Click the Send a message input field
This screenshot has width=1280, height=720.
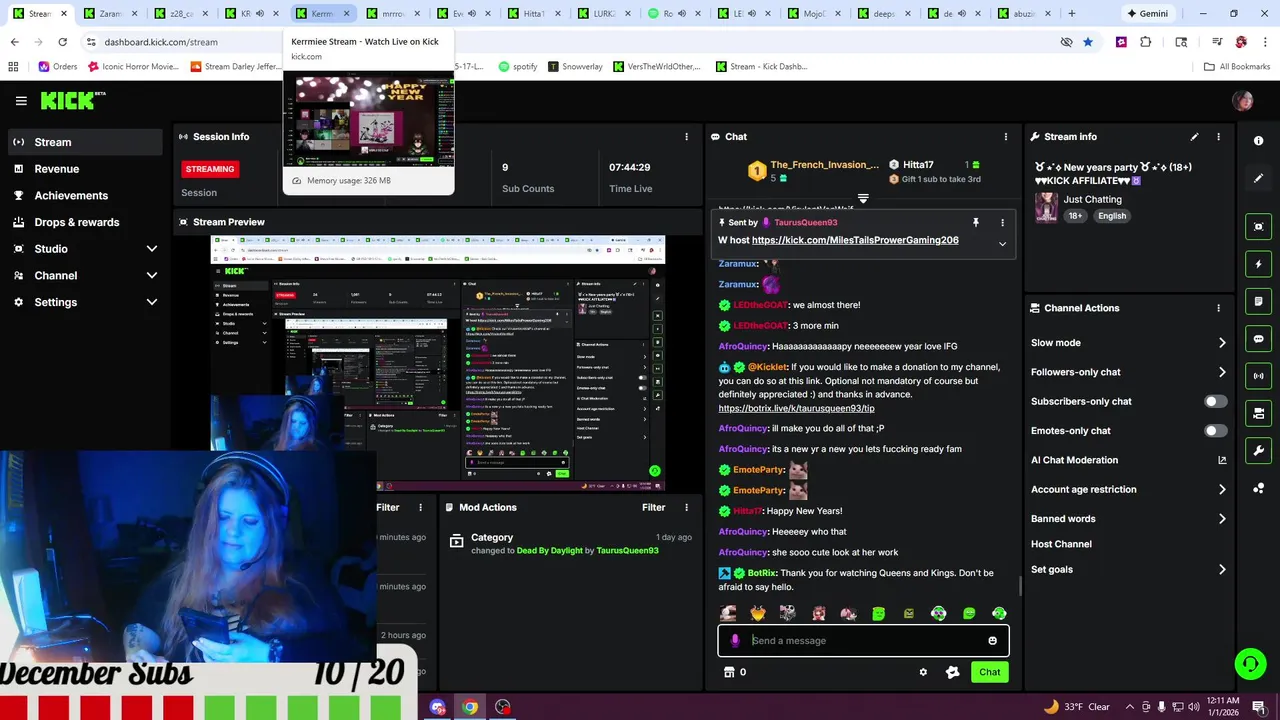pos(863,641)
